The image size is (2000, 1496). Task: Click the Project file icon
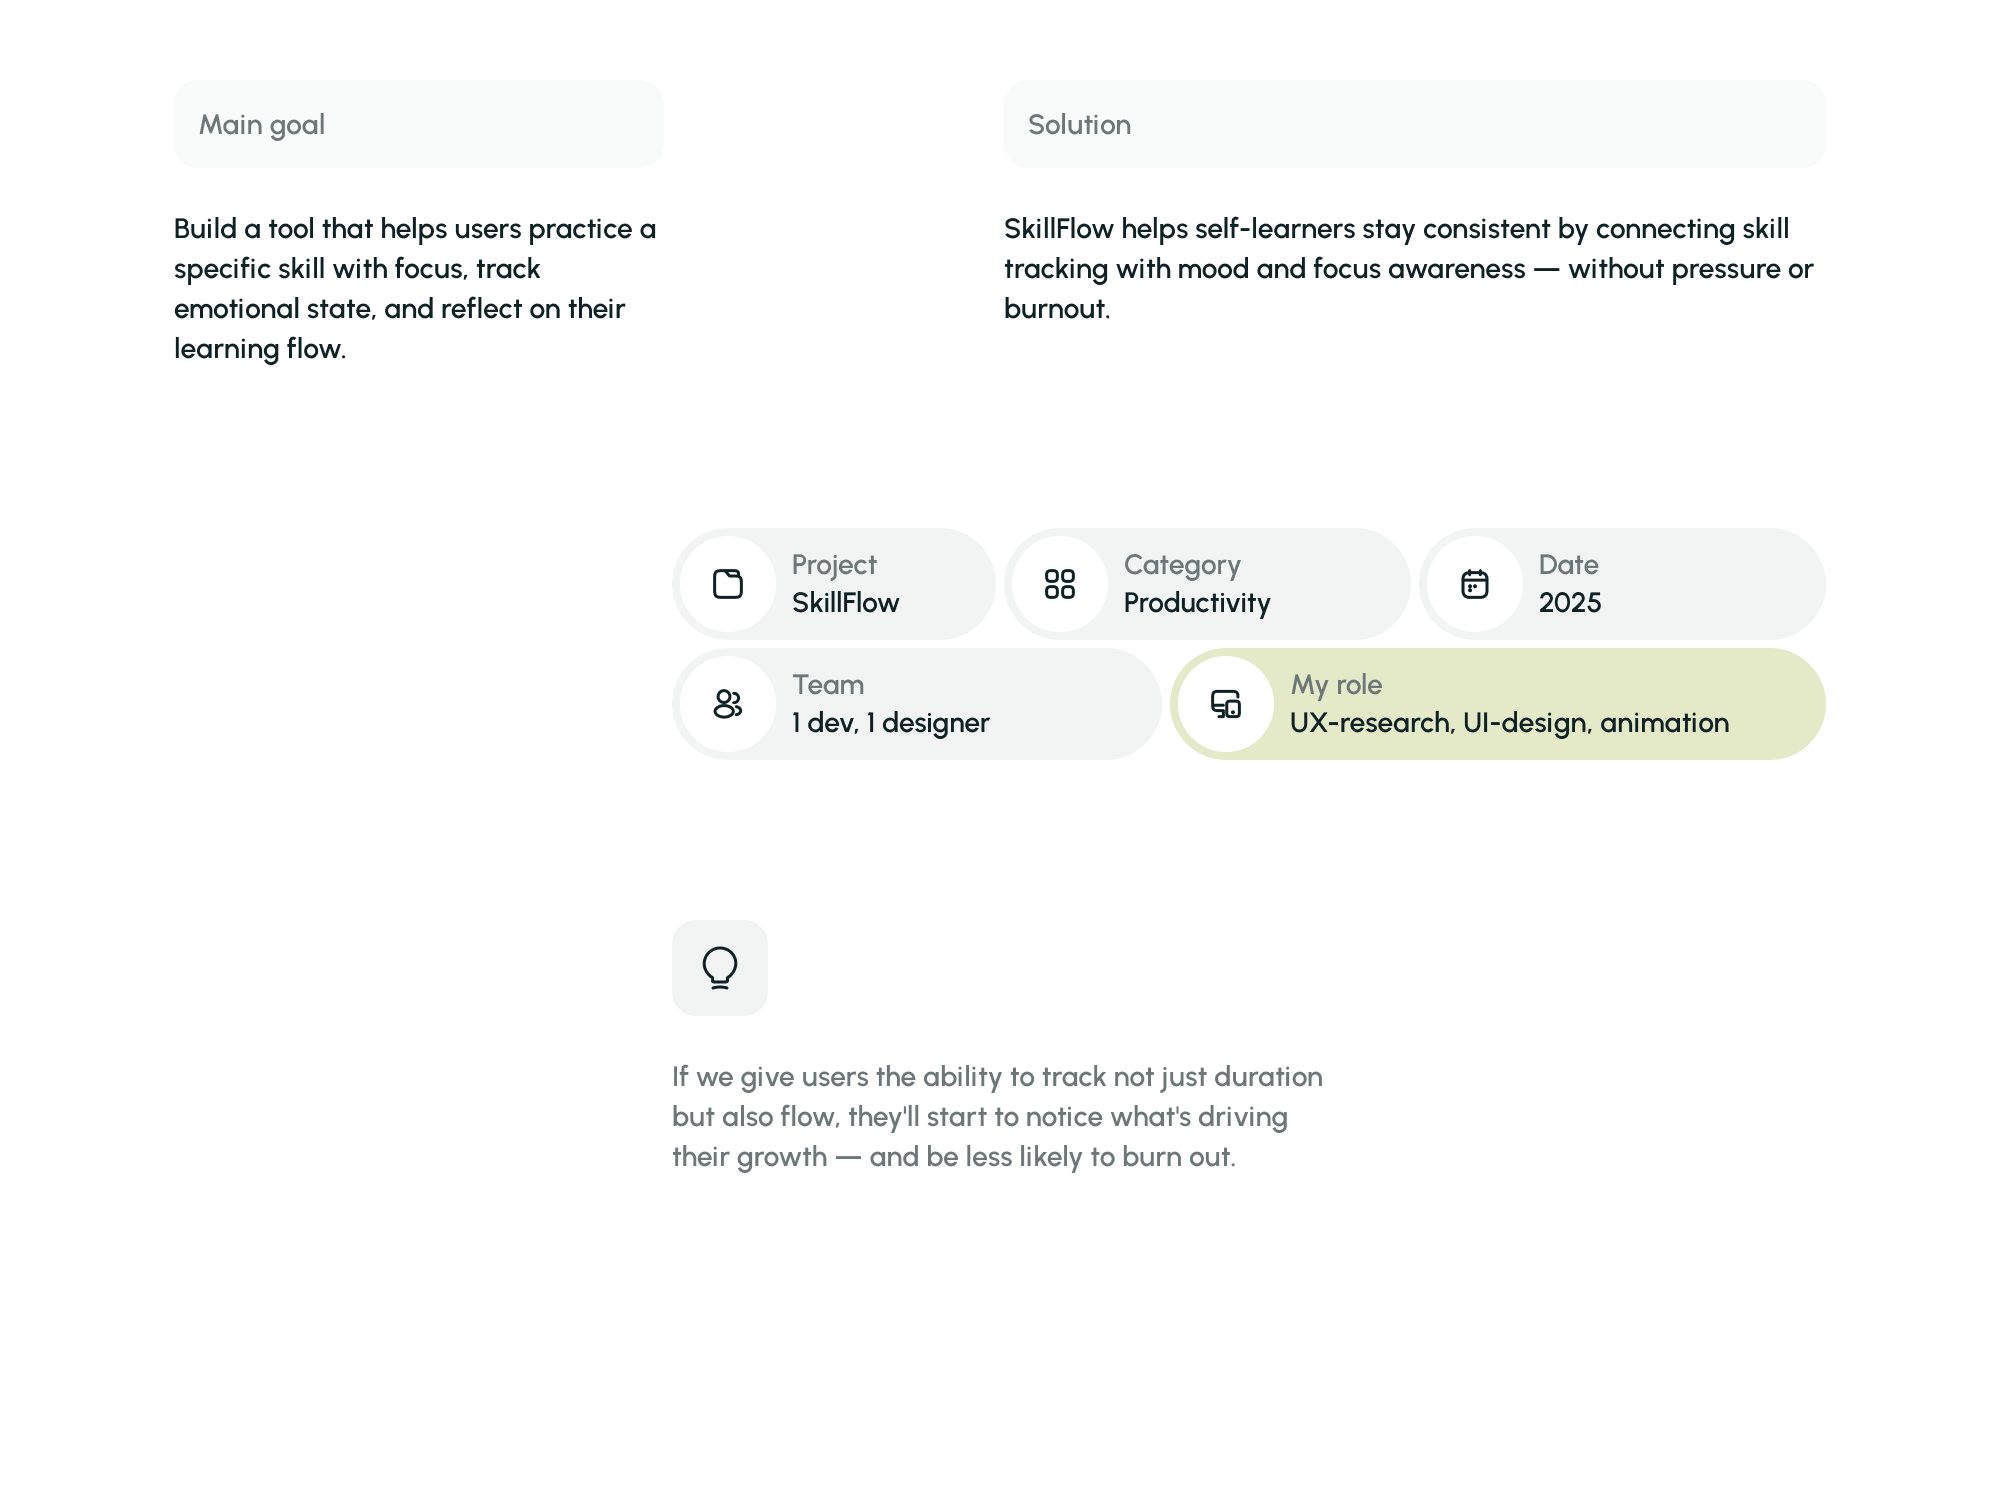728,584
